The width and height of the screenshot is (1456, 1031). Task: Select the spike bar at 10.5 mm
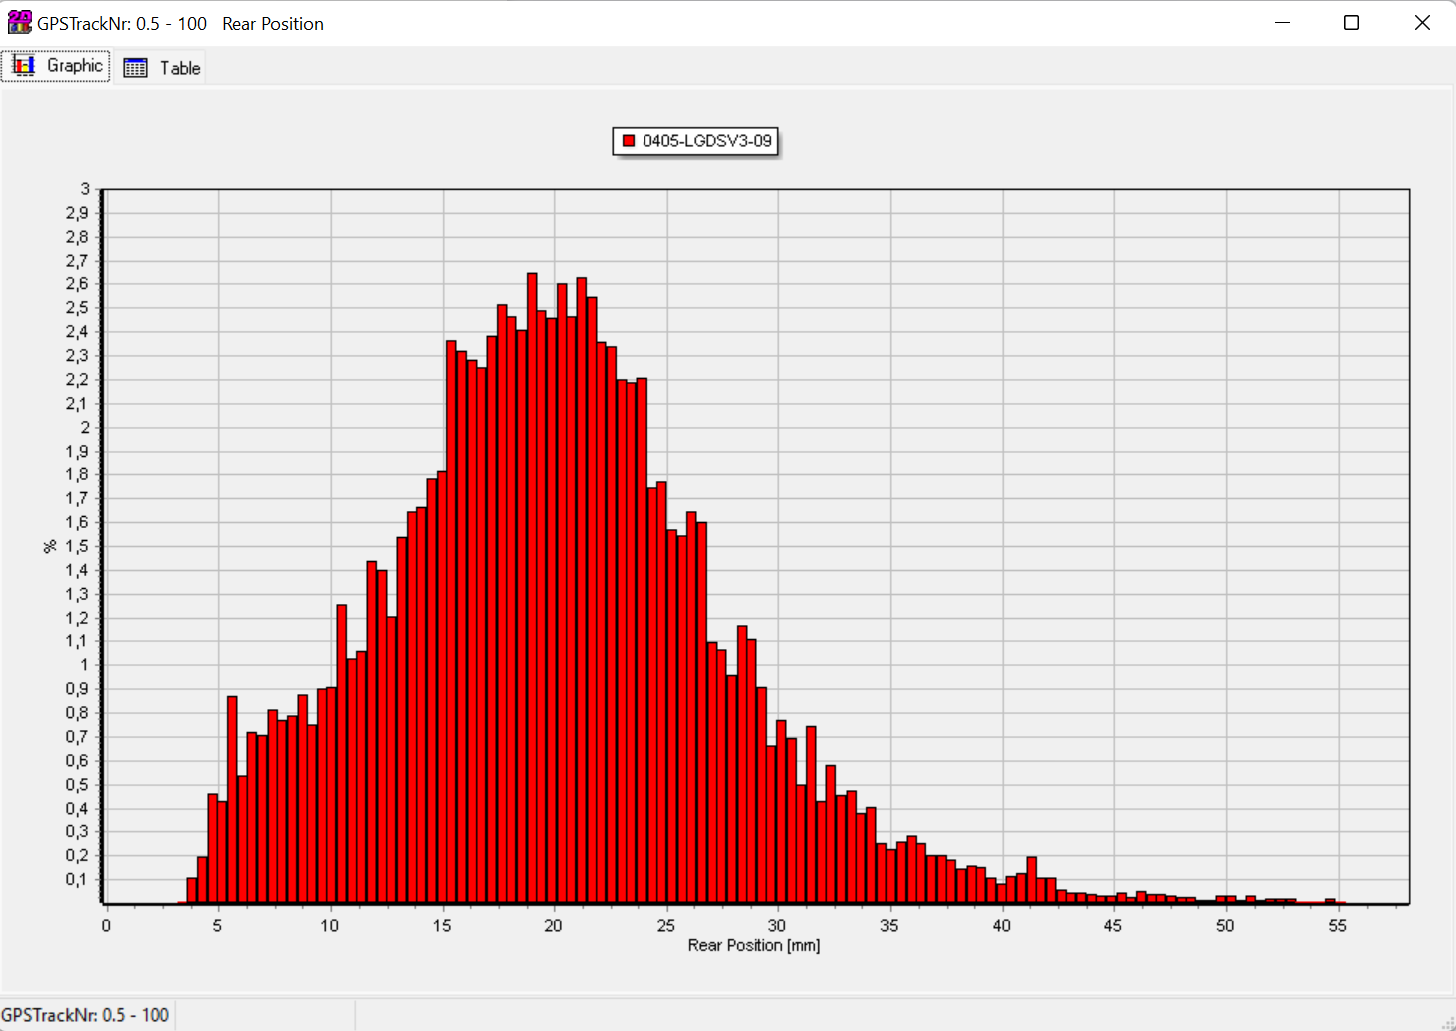click(342, 754)
